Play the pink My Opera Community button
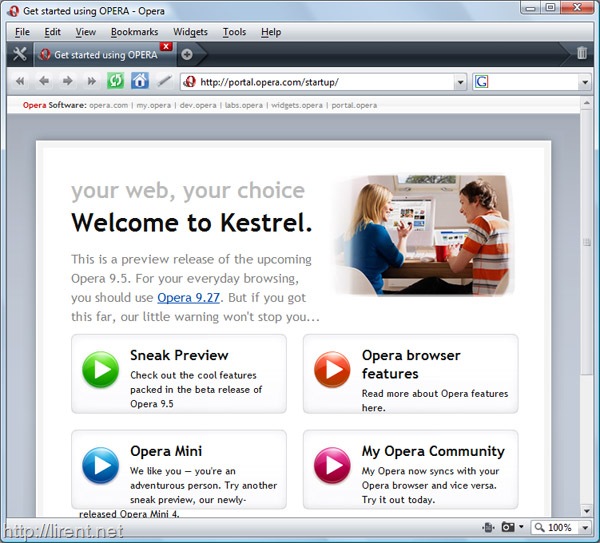 (x=332, y=465)
